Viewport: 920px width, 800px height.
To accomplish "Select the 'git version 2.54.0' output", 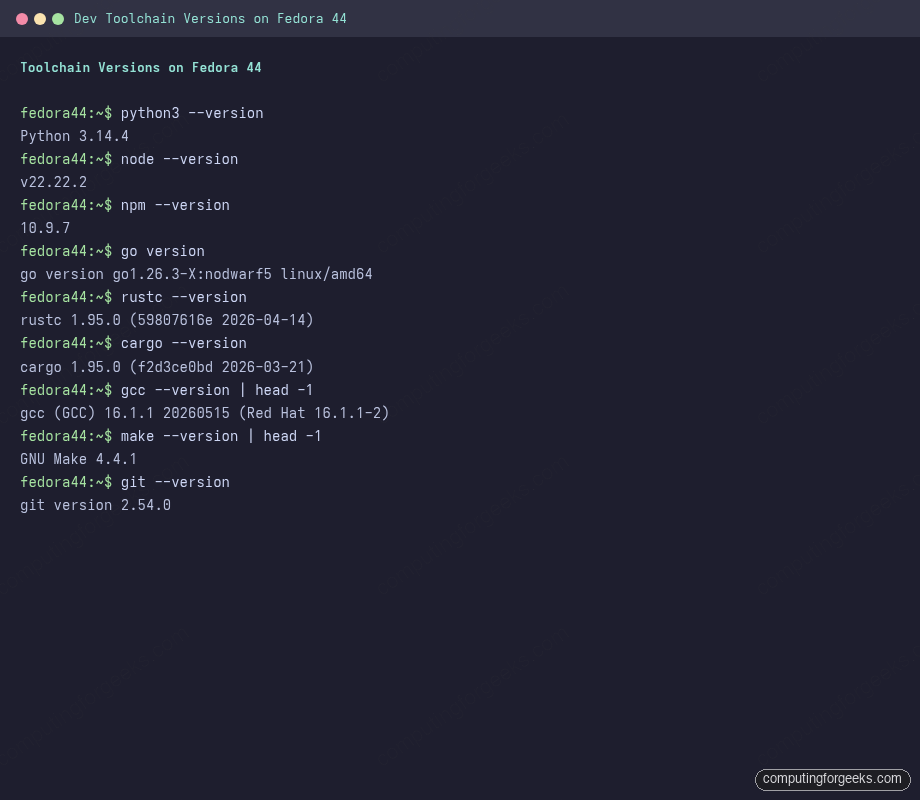I will 96,505.
